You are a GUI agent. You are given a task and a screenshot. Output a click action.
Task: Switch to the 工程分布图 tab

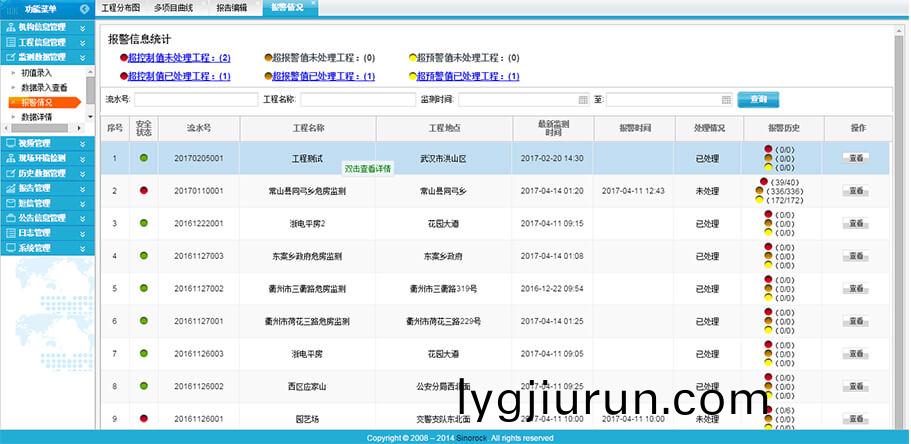tap(120, 7)
